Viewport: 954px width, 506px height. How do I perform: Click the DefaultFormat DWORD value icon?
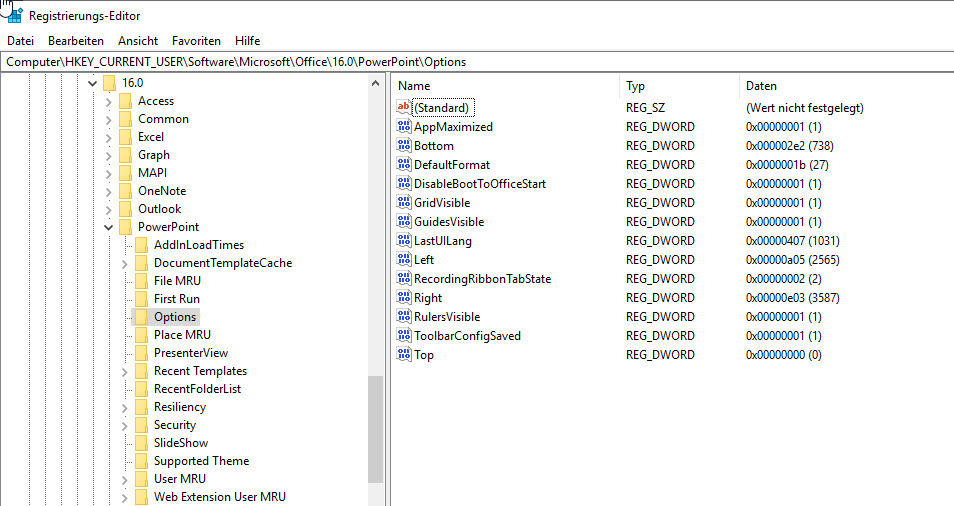(x=403, y=164)
